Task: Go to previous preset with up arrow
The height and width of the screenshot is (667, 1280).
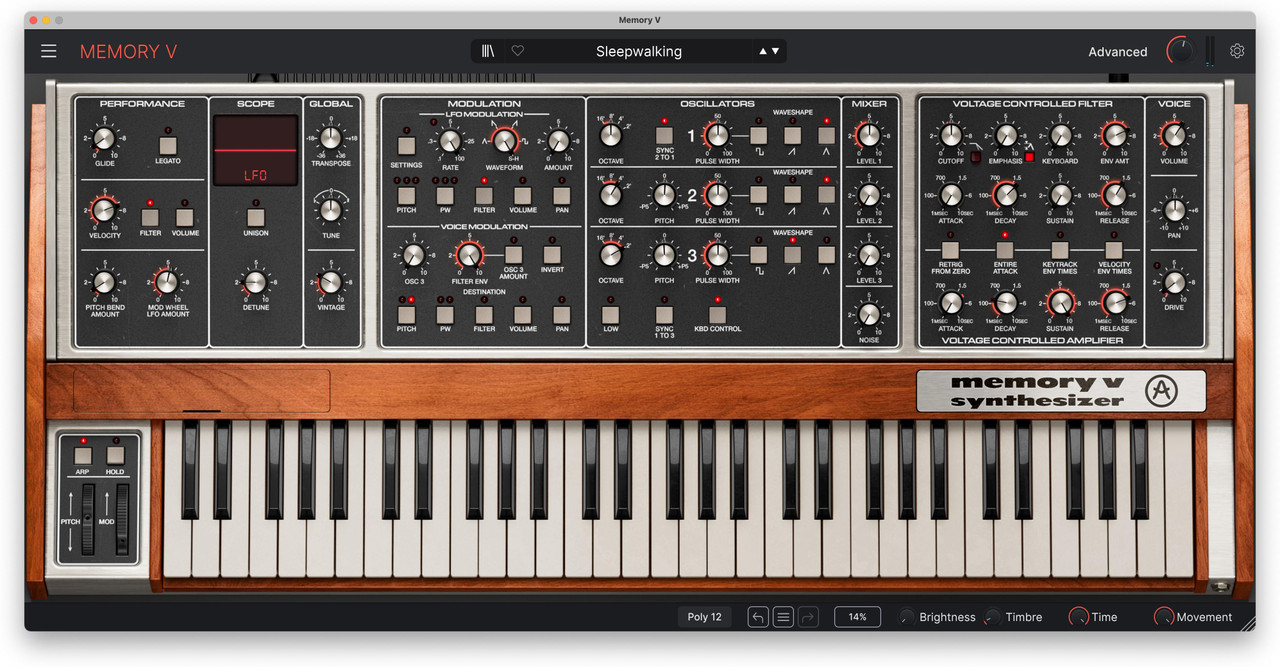Action: 764,51
